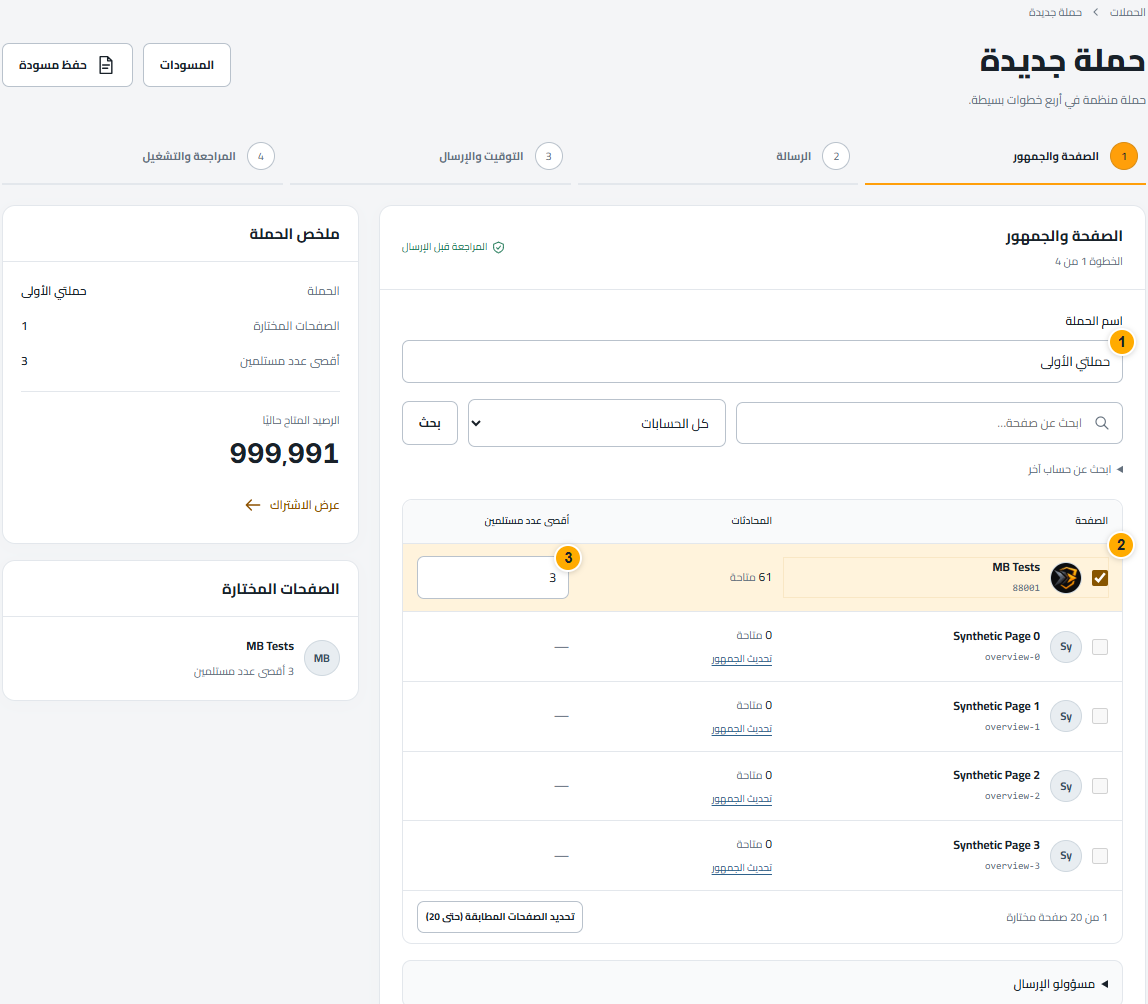Focus the max recipients field for MB Tests
Viewport: 1148px width, 1004px height.
493,578
